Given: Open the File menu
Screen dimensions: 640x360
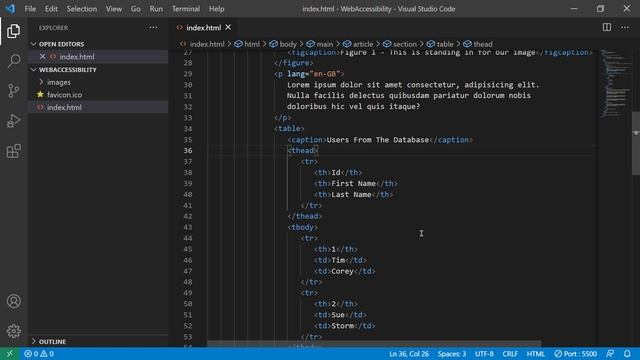Looking at the screenshot, I should coord(30,9).
